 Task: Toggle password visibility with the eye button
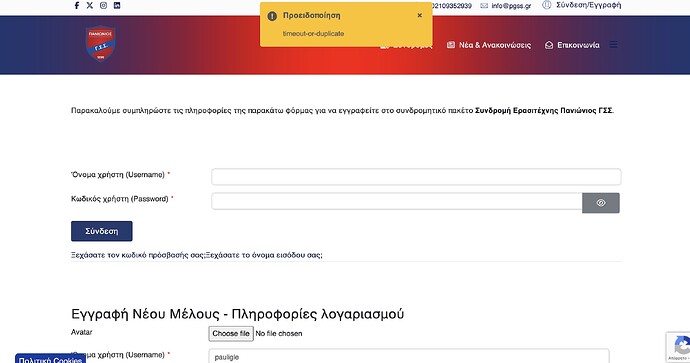click(601, 203)
